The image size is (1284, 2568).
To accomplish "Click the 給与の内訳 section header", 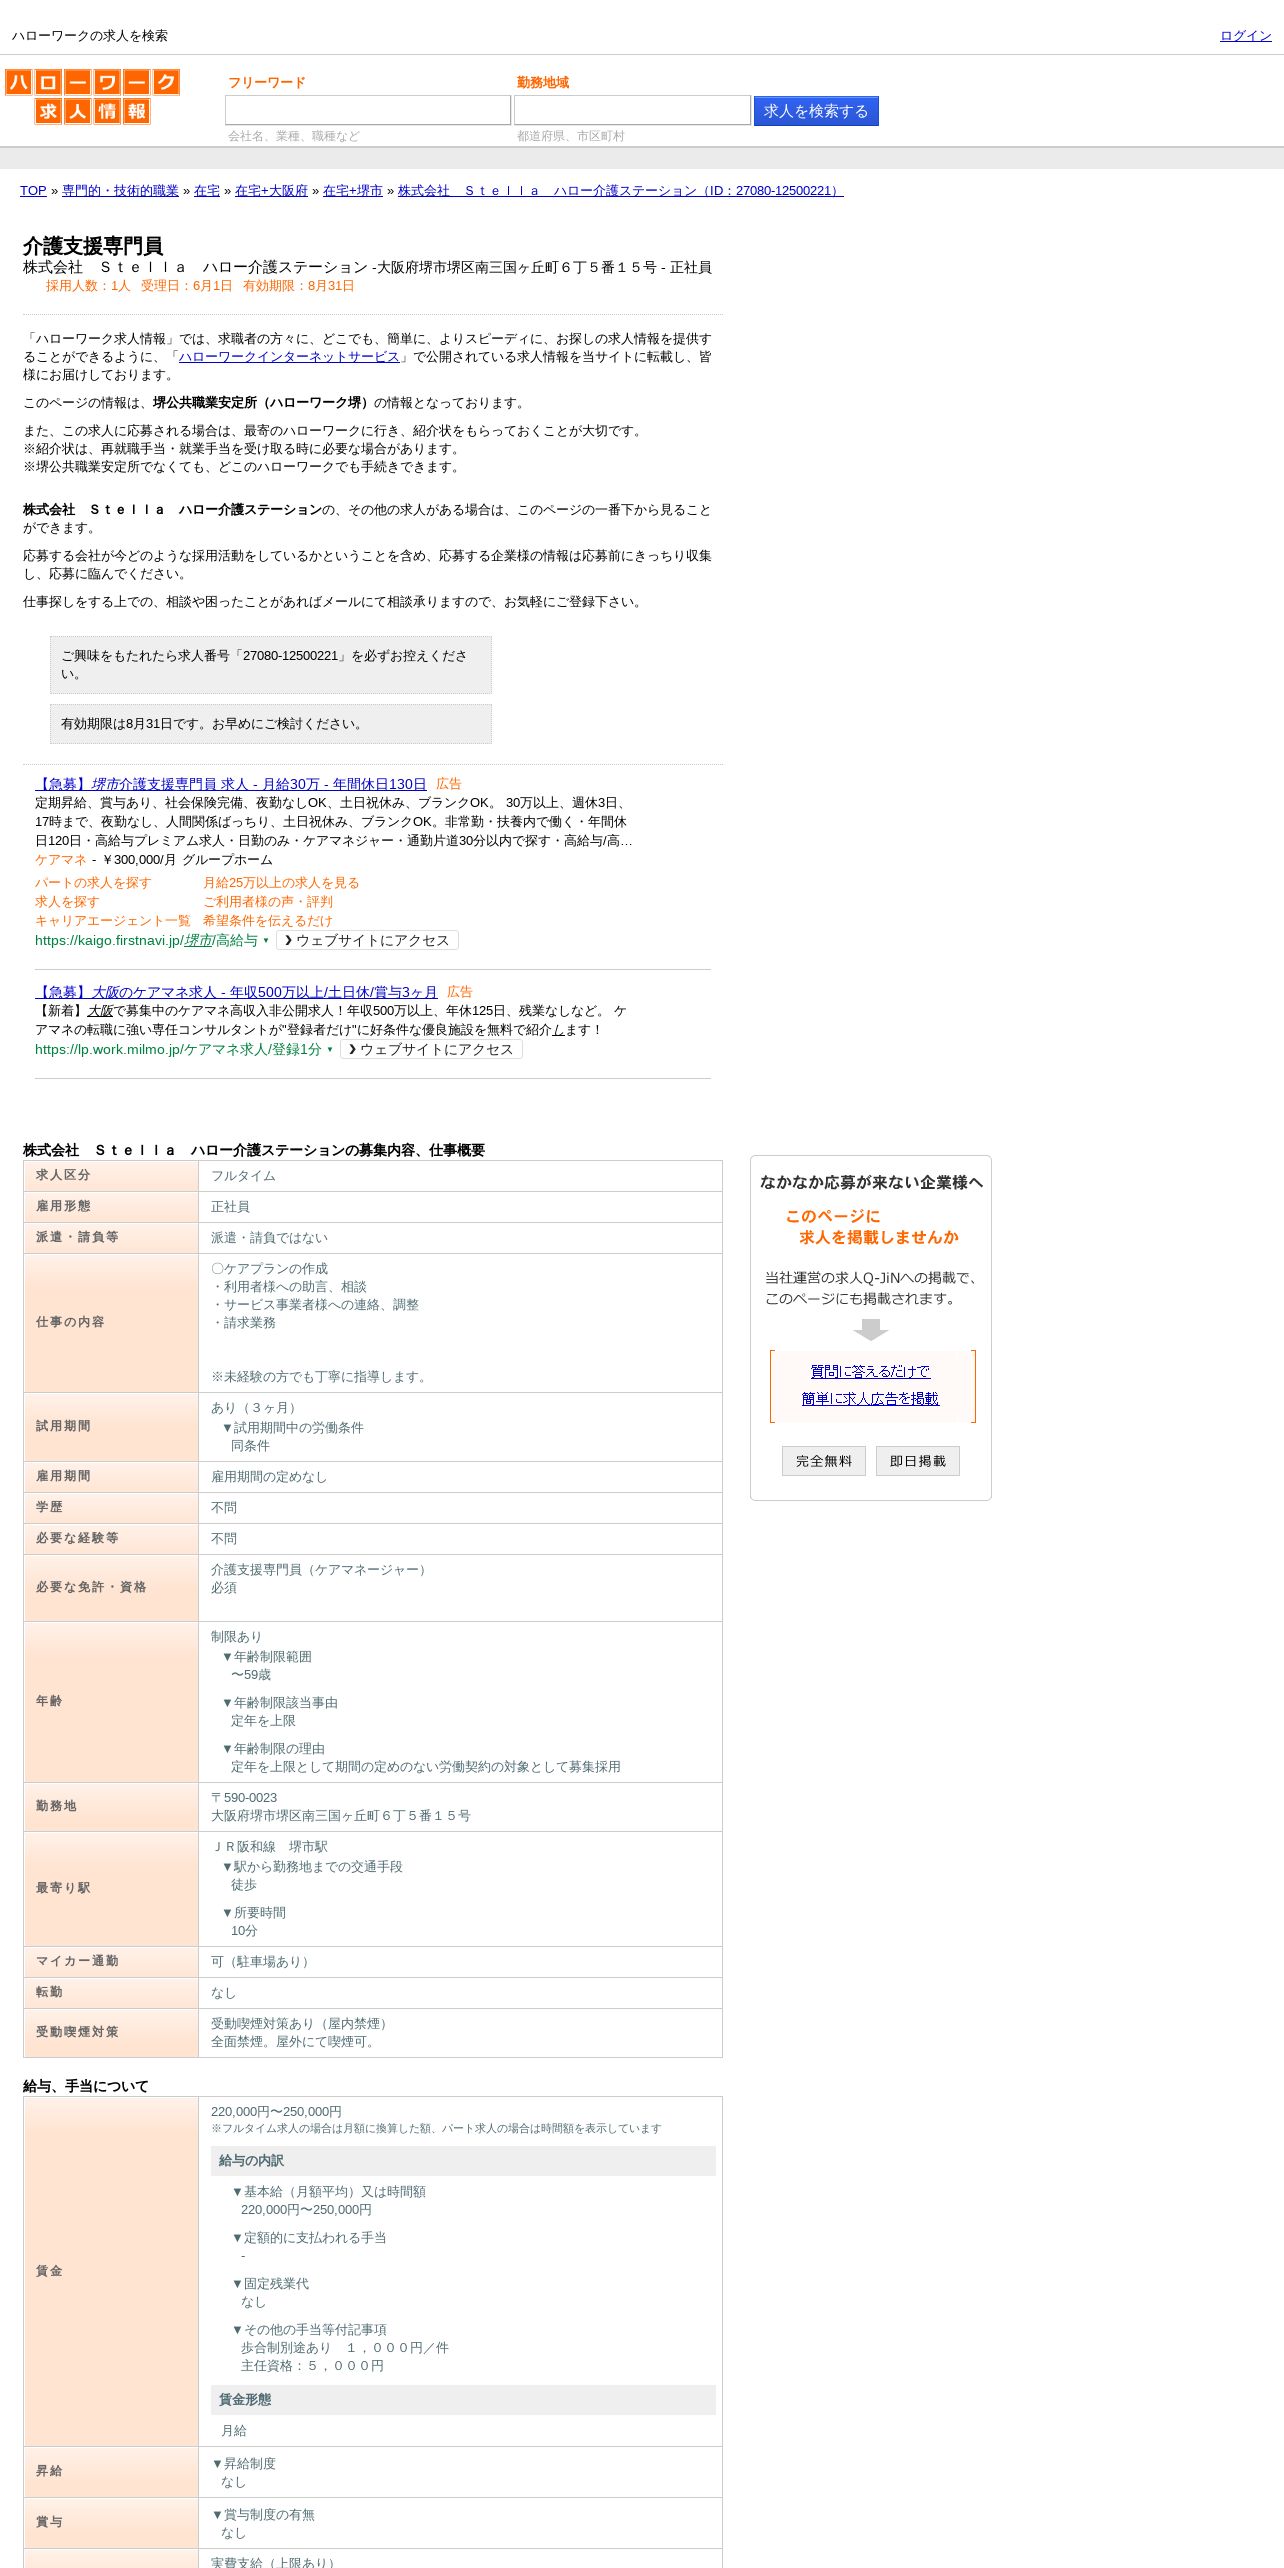I will (x=463, y=2161).
